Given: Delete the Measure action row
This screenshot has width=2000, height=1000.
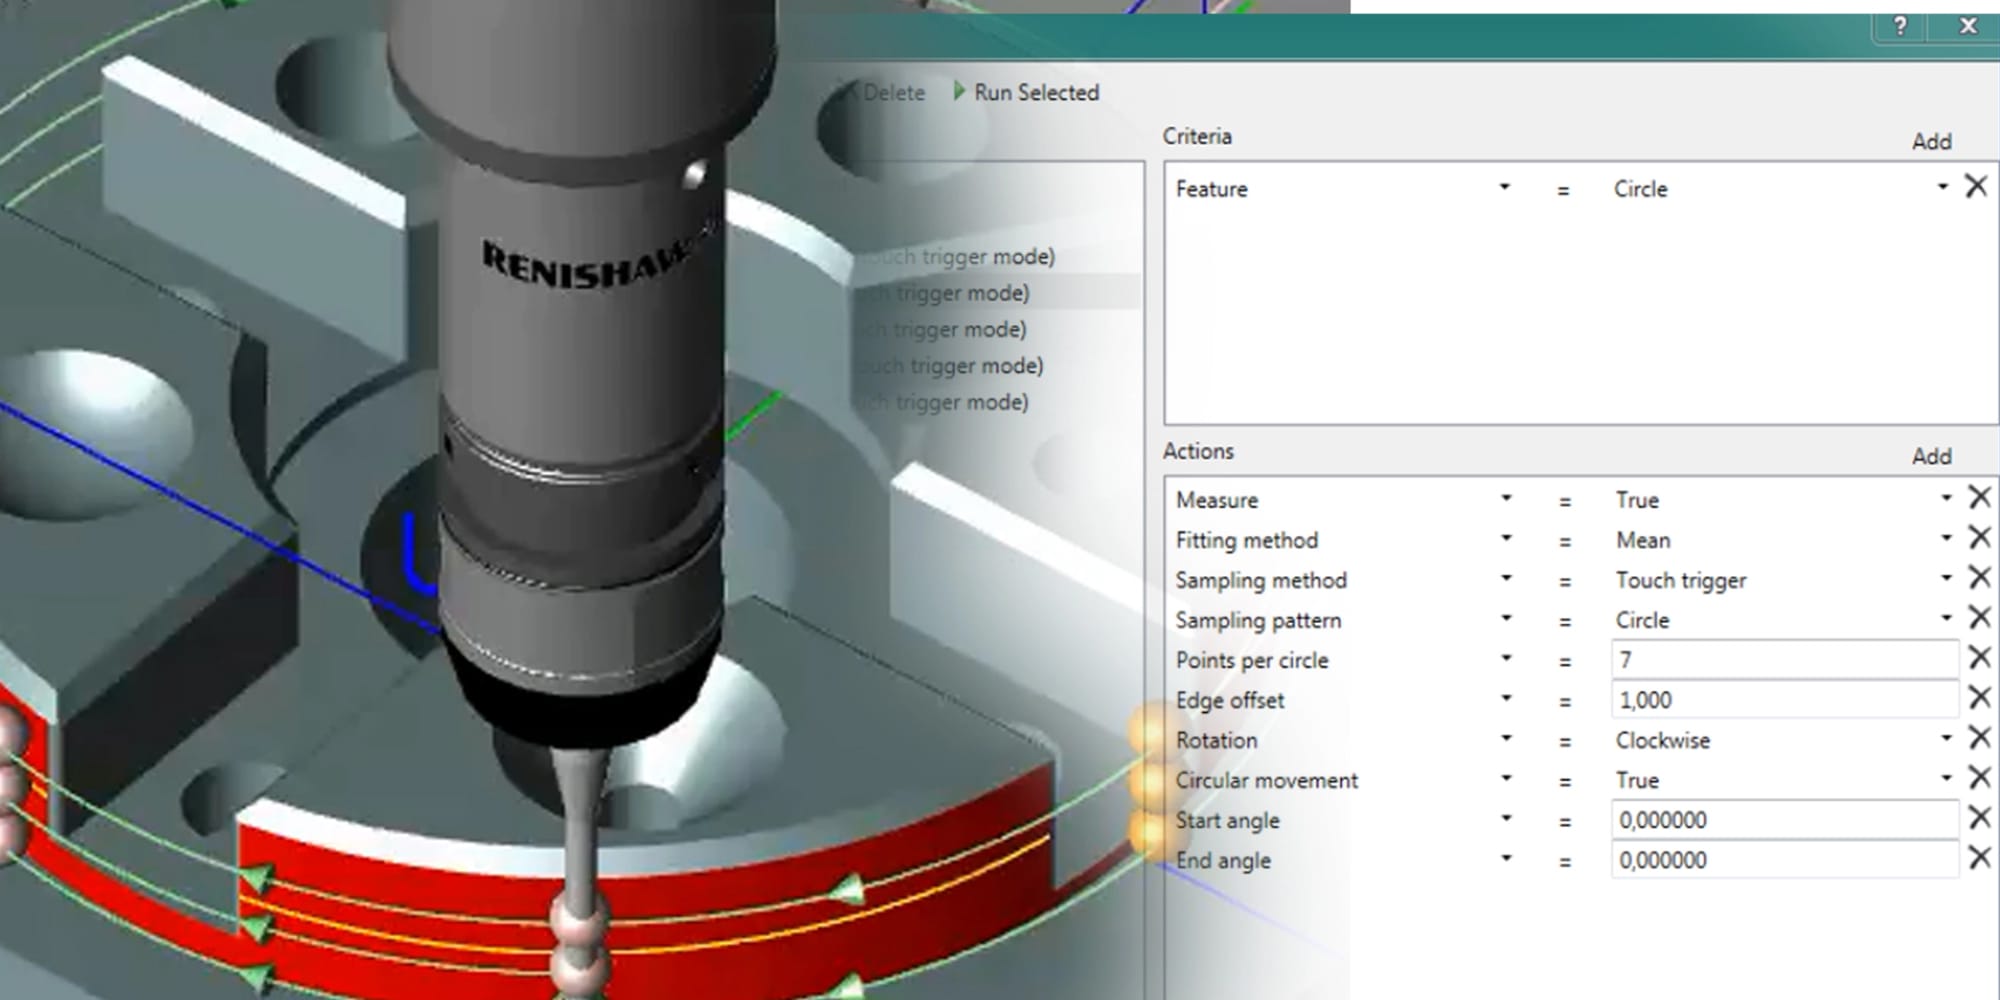Looking at the screenshot, I should pyautogui.click(x=1979, y=498).
